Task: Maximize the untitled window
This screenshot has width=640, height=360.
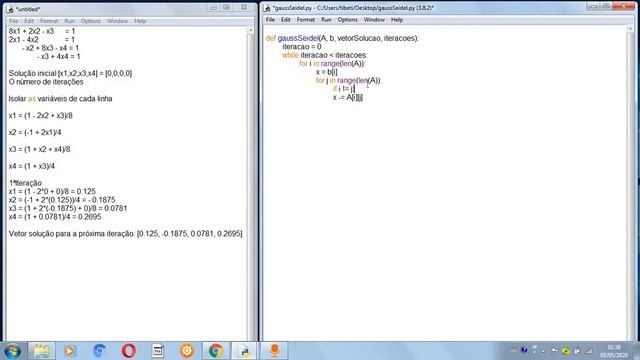Action: 226,7
